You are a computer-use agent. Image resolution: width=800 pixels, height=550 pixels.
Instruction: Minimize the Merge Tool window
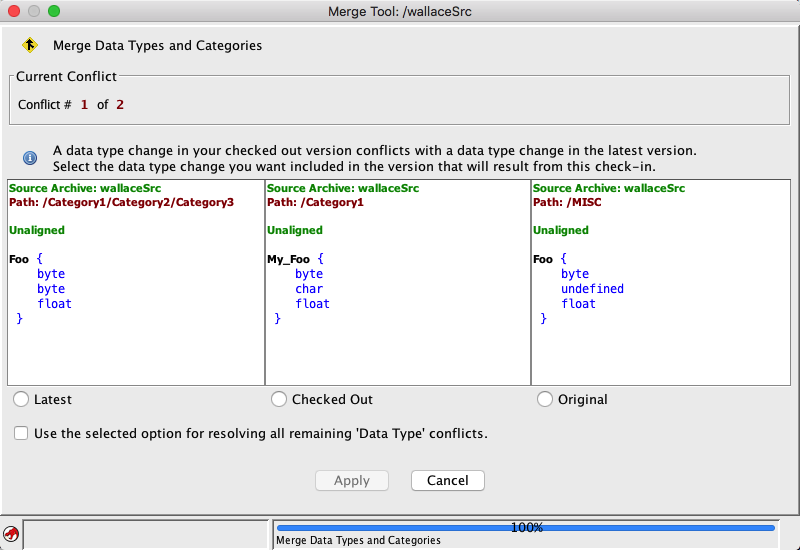[34, 11]
